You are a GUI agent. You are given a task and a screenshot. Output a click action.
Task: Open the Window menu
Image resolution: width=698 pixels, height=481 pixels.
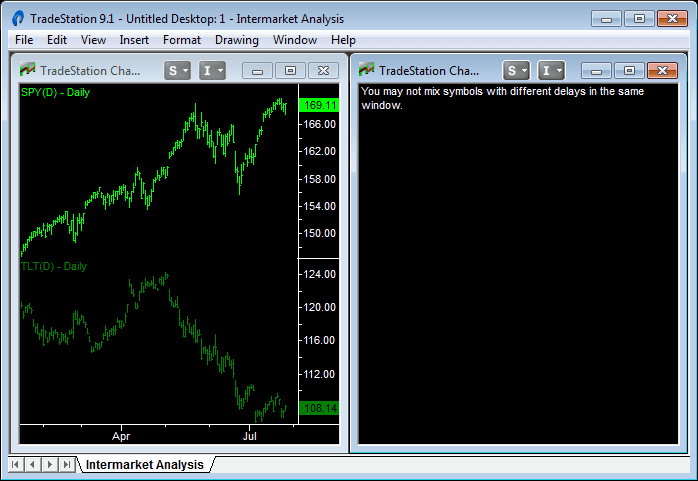tap(295, 40)
